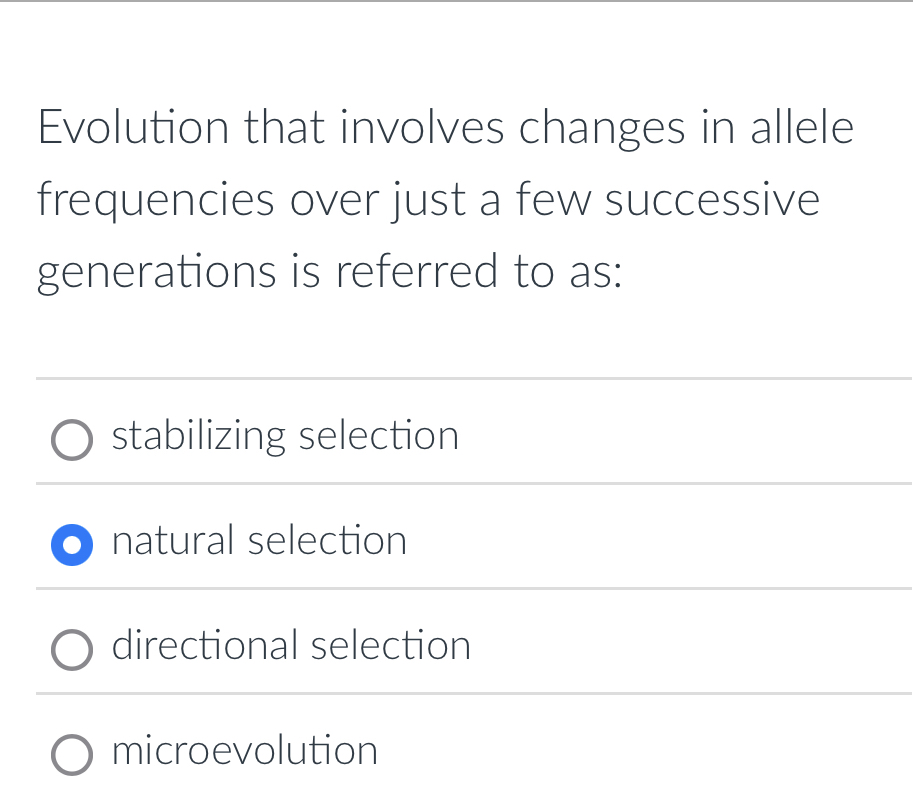The width and height of the screenshot is (913, 801).
Task: Click the answer option labeled stabilizing selection
Action: (285, 437)
